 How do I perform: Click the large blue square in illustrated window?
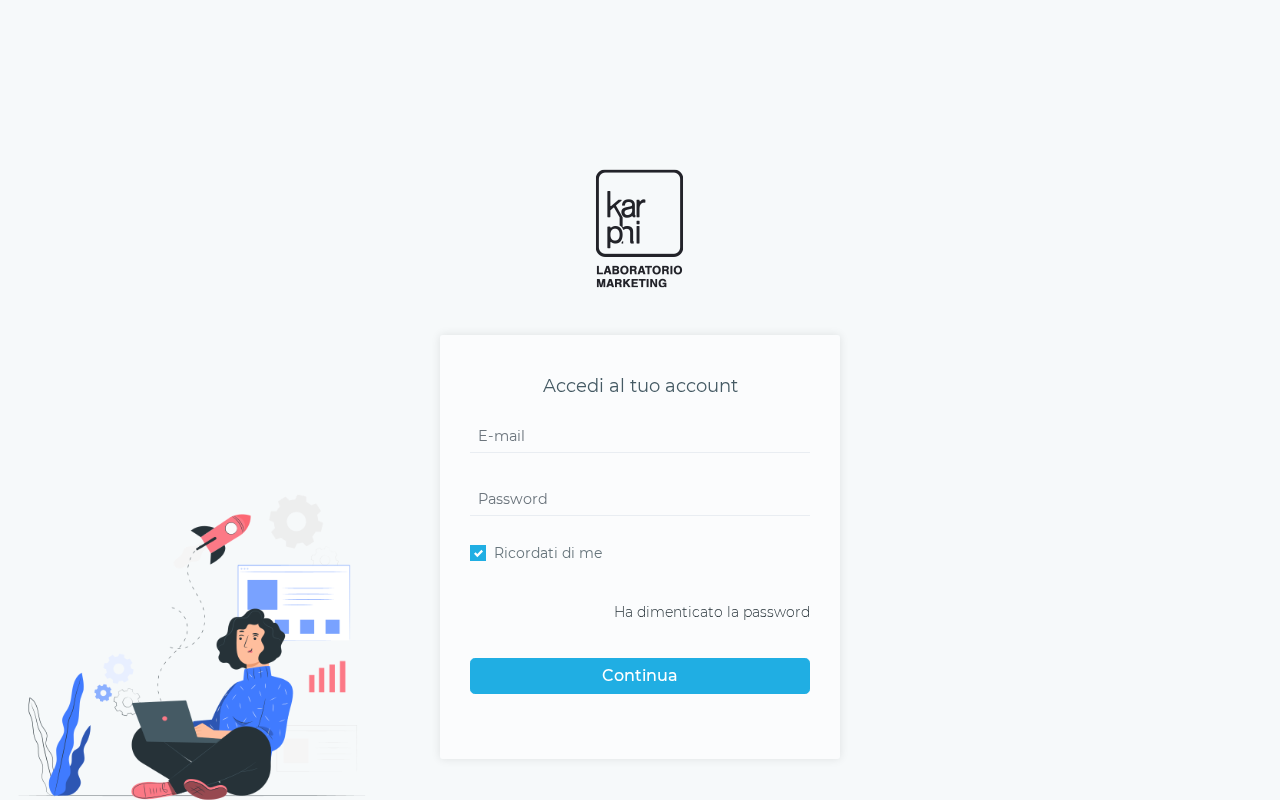[x=262, y=595]
